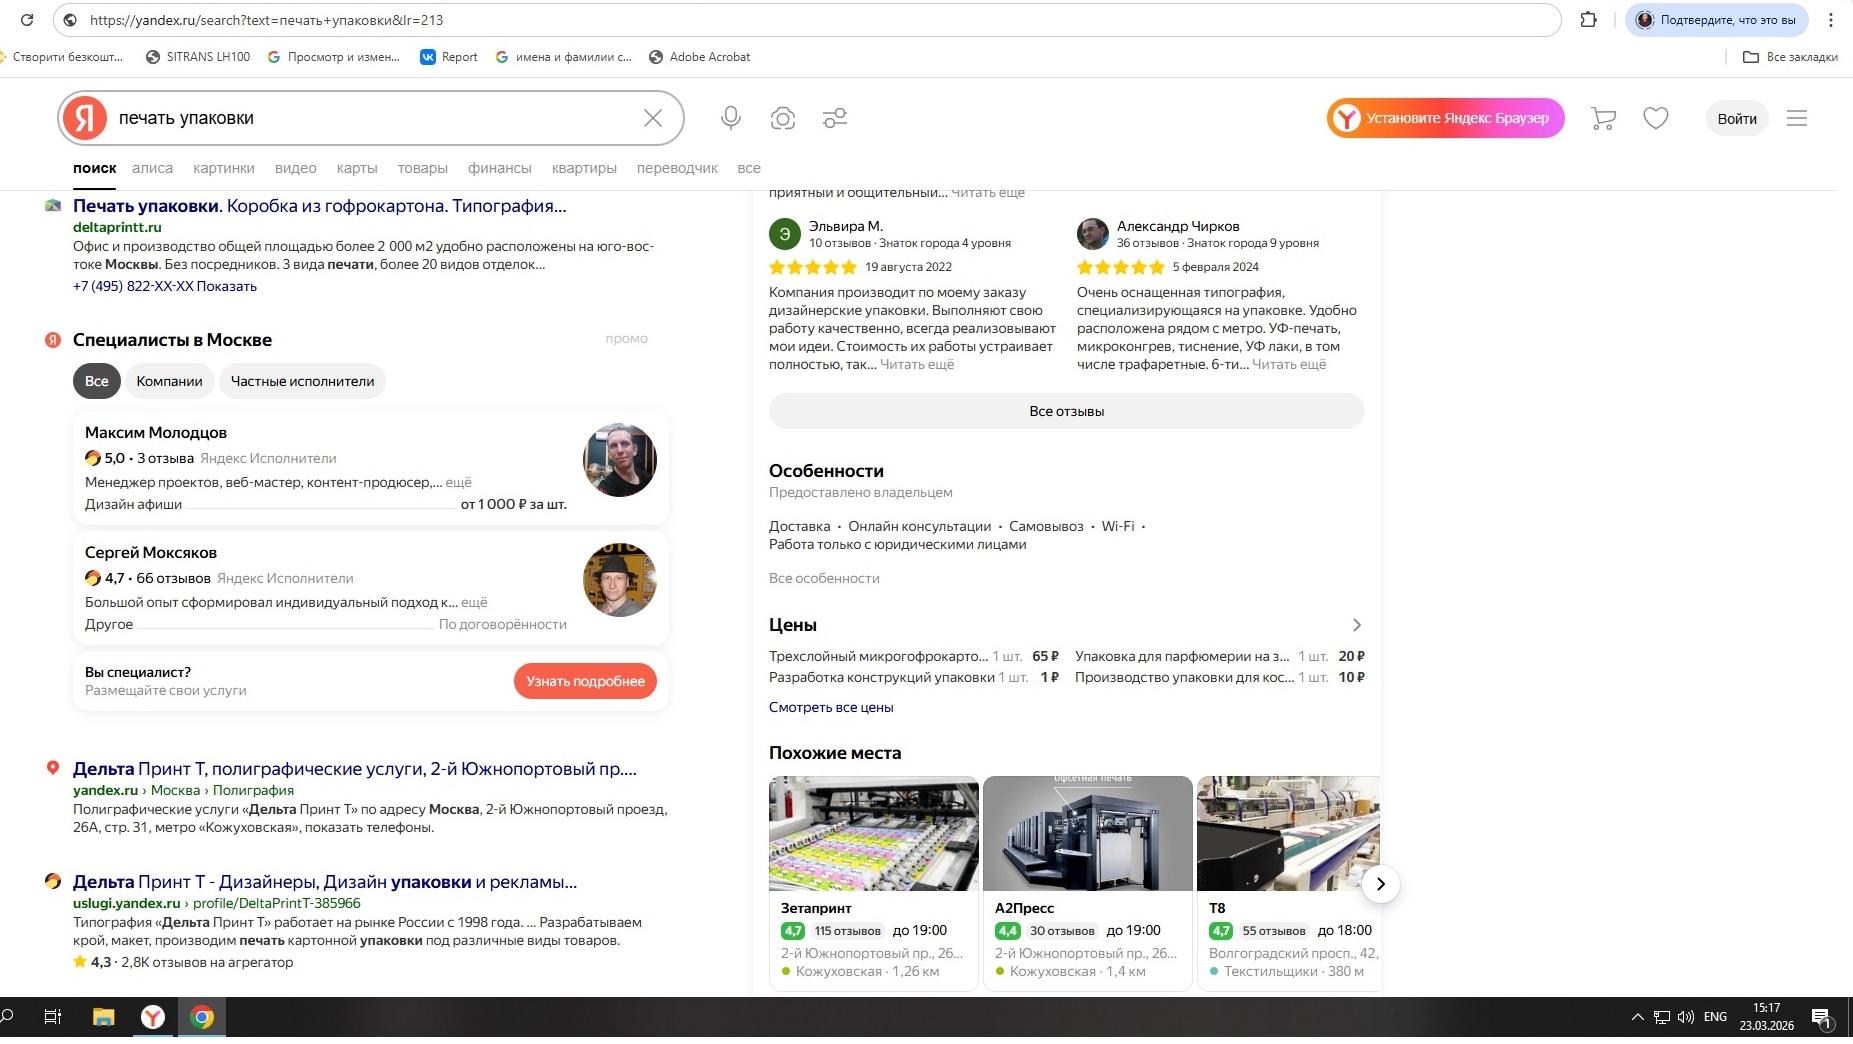Image resolution: width=1853 pixels, height=1044 pixels.
Task: Open the hamburger menu in Yandex header
Action: pos(1797,118)
